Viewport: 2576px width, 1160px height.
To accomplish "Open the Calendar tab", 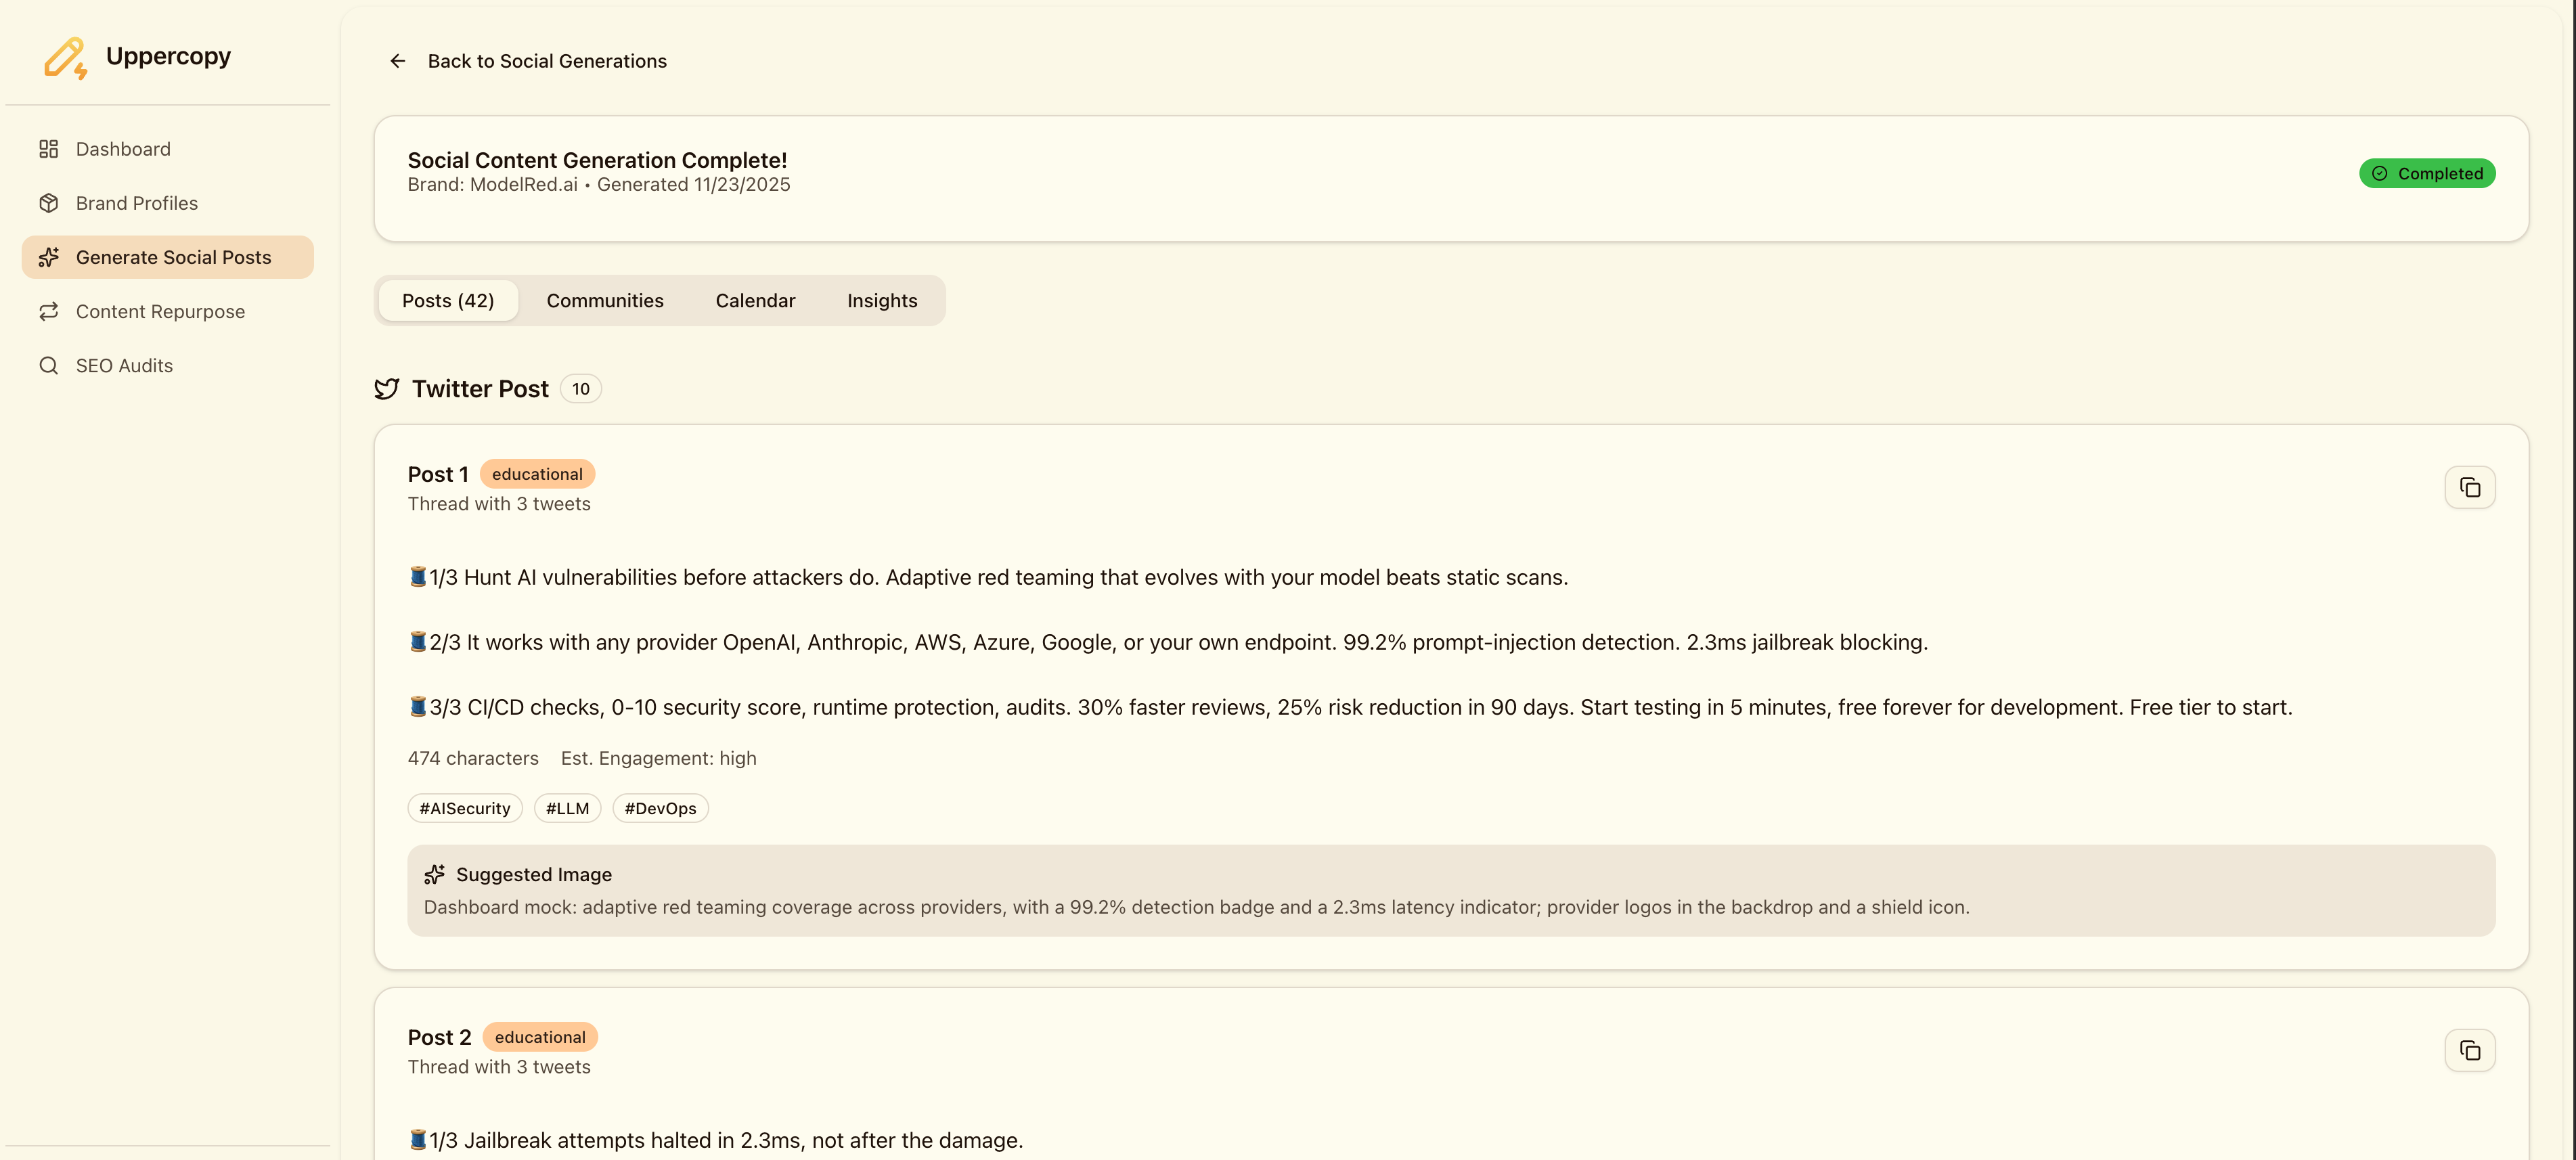I will 755,301.
